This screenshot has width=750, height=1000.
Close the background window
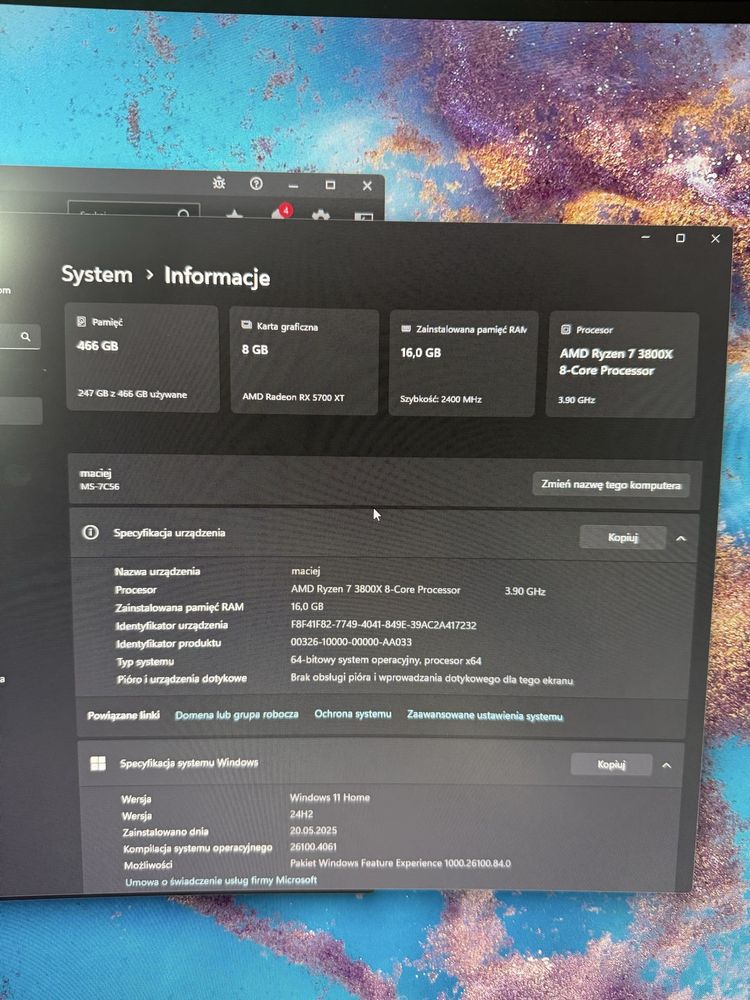367,186
